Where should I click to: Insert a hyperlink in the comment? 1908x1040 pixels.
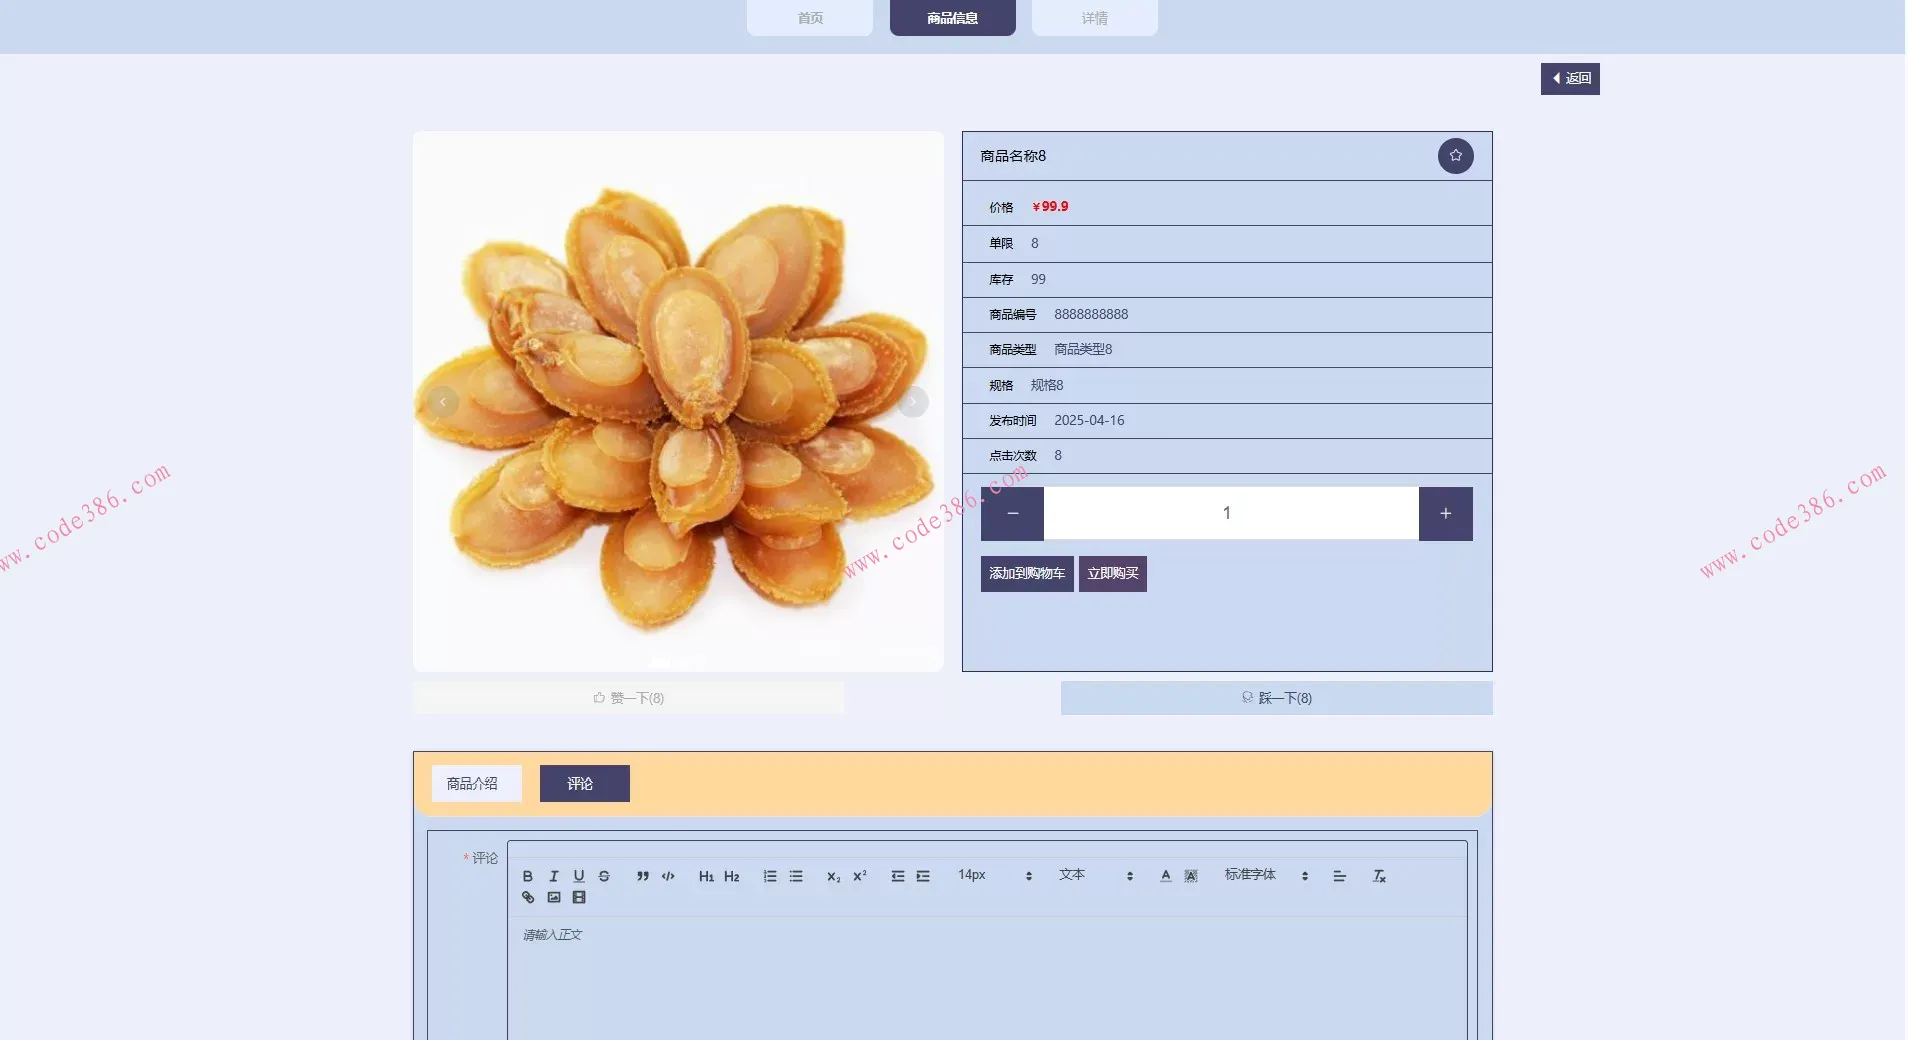tap(528, 898)
